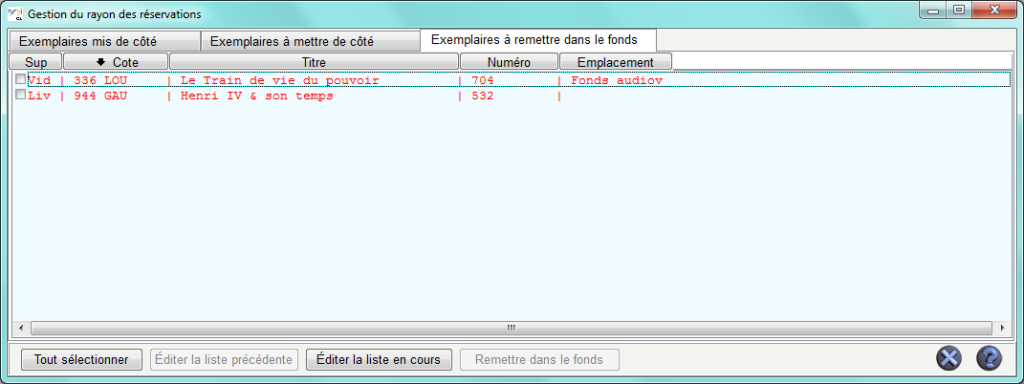Open help via the question mark icon

point(989,358)
